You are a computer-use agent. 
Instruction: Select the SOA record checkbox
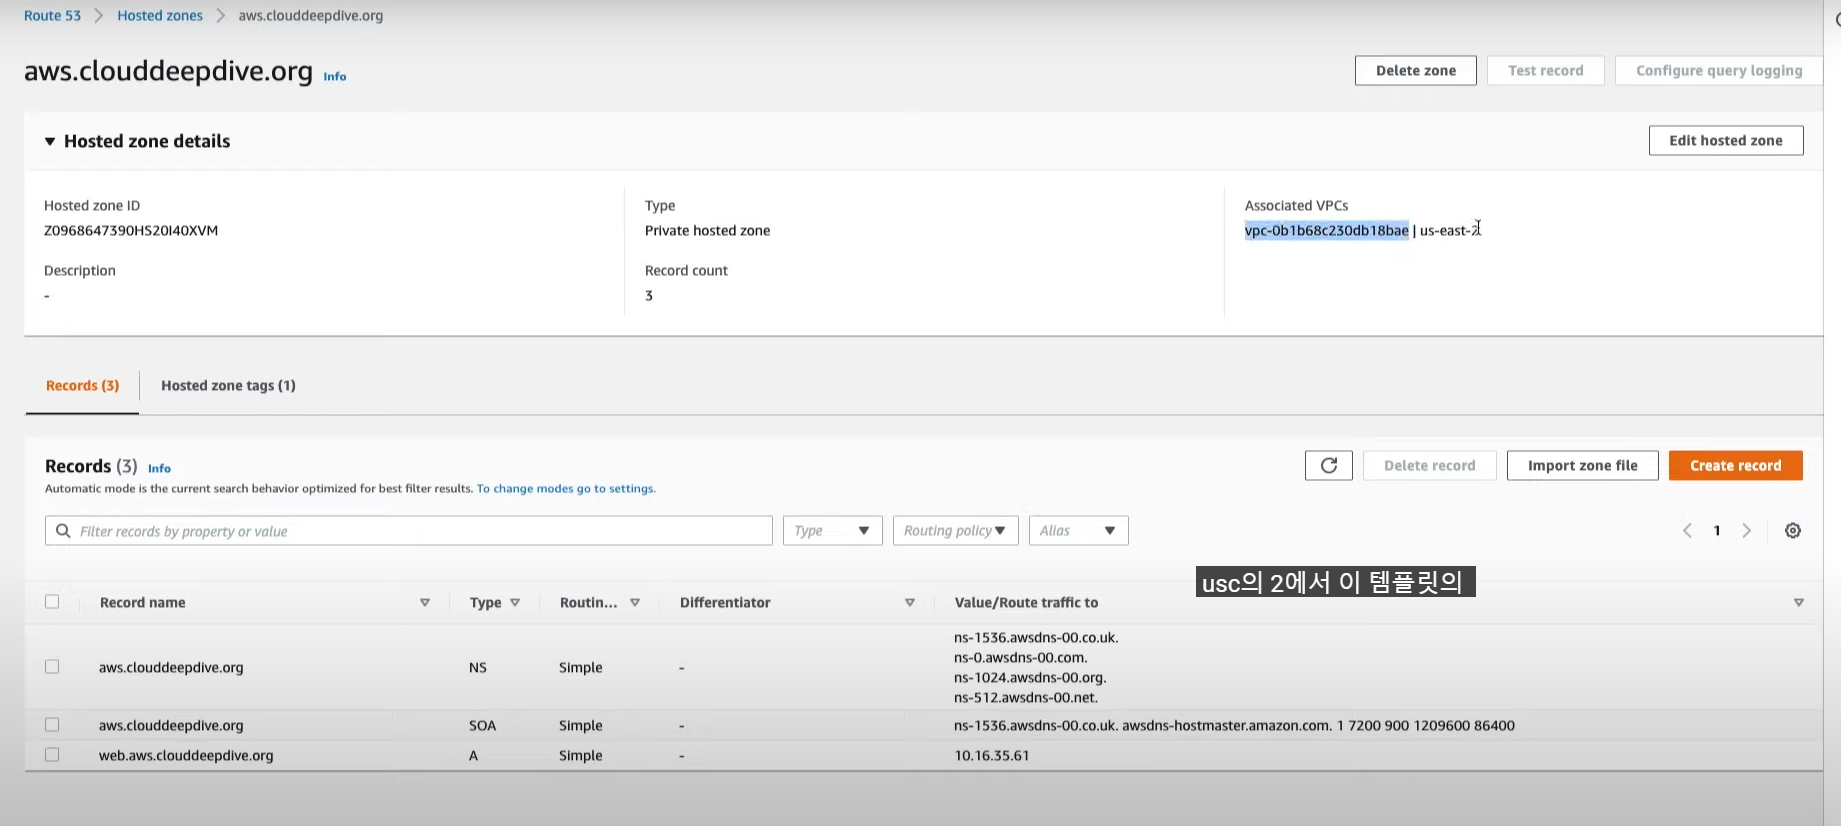point(52,725)
